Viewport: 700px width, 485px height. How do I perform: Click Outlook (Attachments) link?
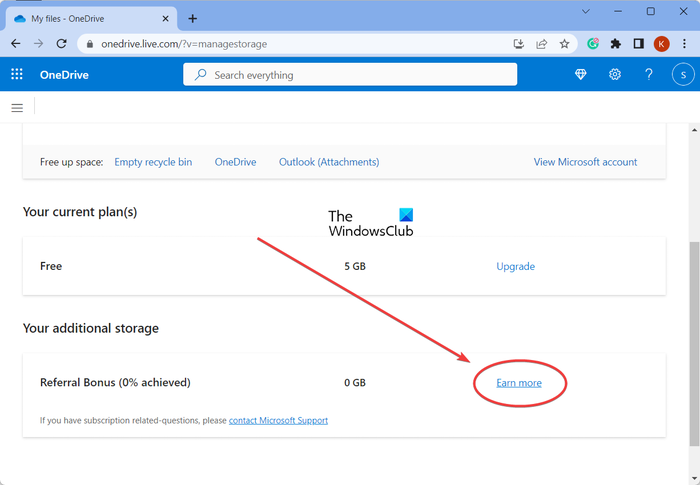coord(329,162)
